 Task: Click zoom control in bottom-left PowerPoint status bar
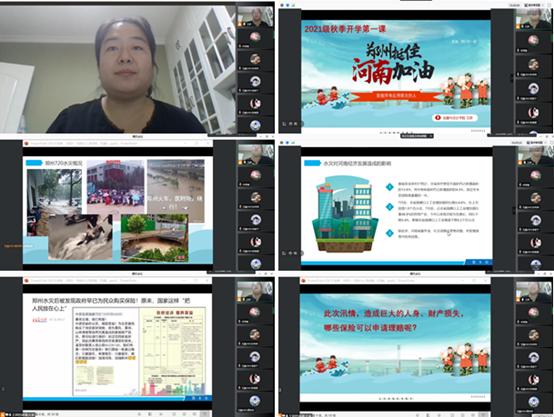point(204,414)
